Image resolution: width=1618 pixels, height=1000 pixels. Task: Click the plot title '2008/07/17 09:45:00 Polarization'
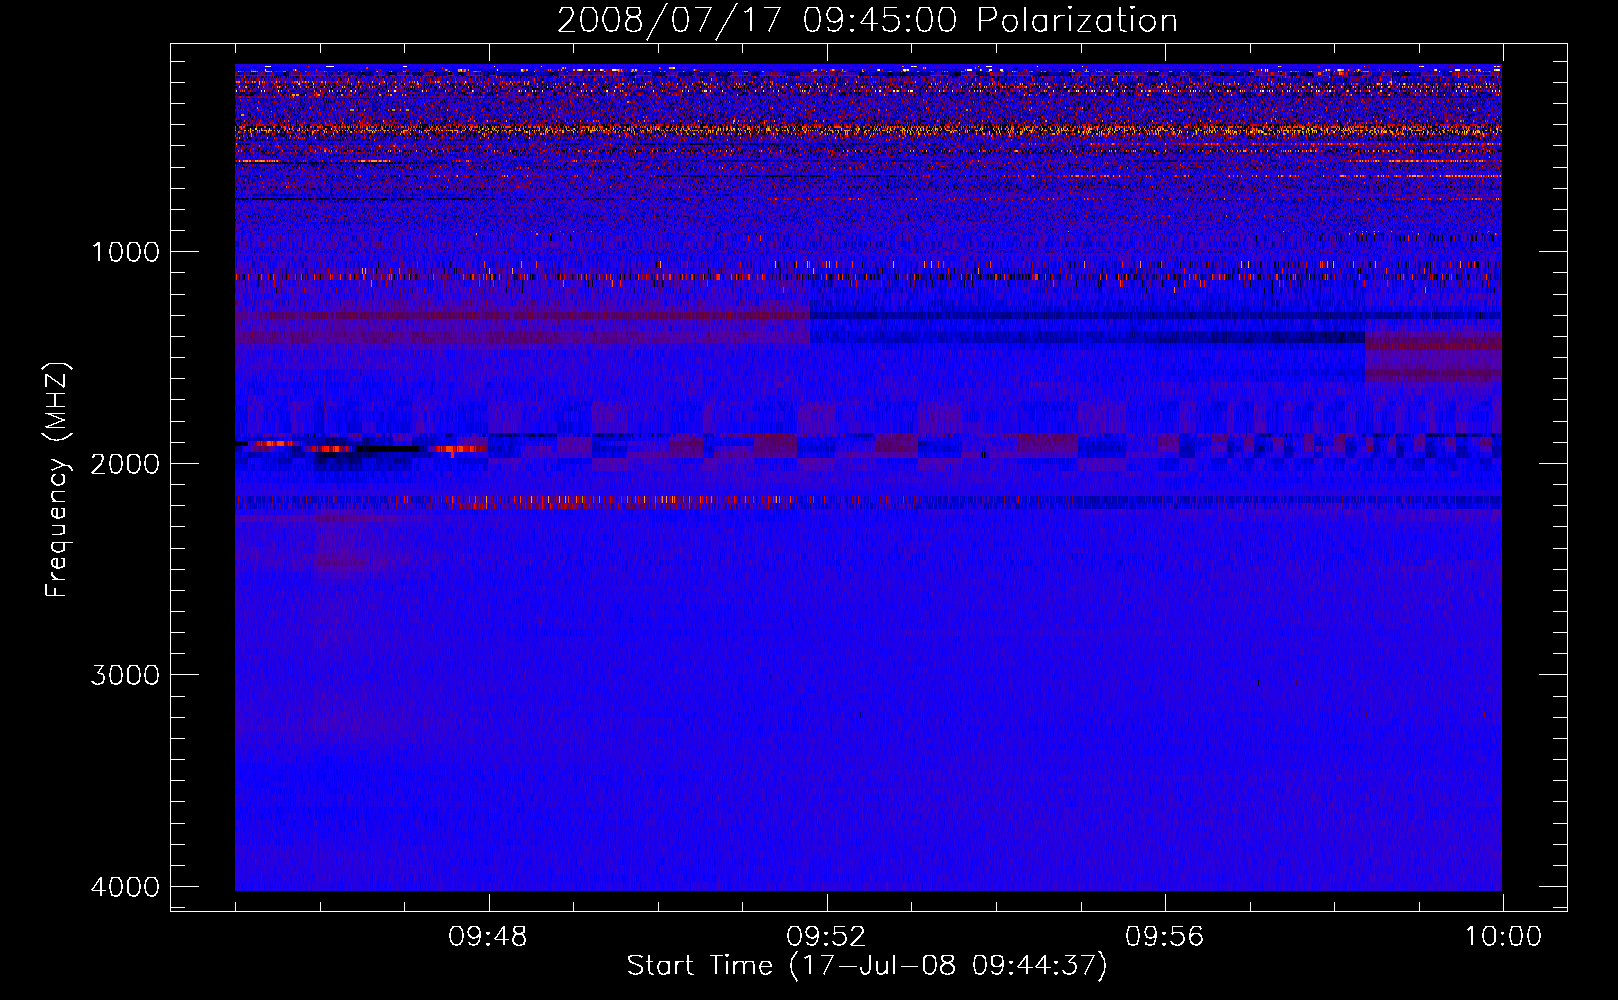(867, 21)
